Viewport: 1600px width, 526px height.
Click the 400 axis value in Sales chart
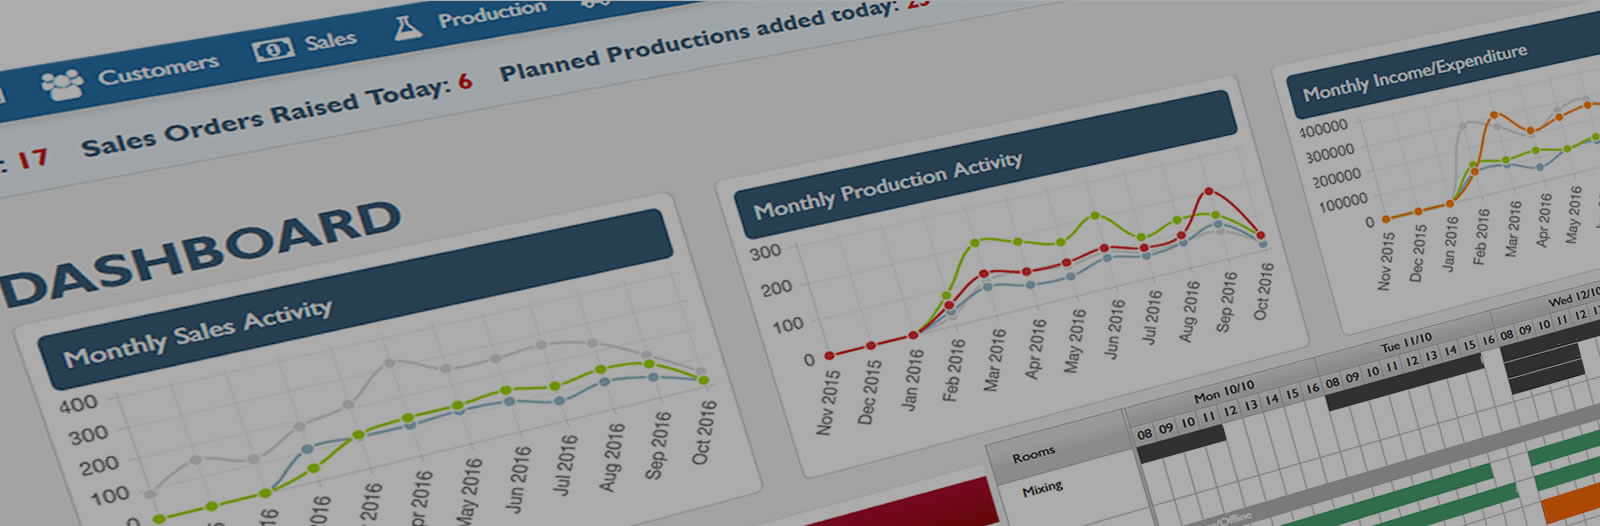[x=79, y=404]
